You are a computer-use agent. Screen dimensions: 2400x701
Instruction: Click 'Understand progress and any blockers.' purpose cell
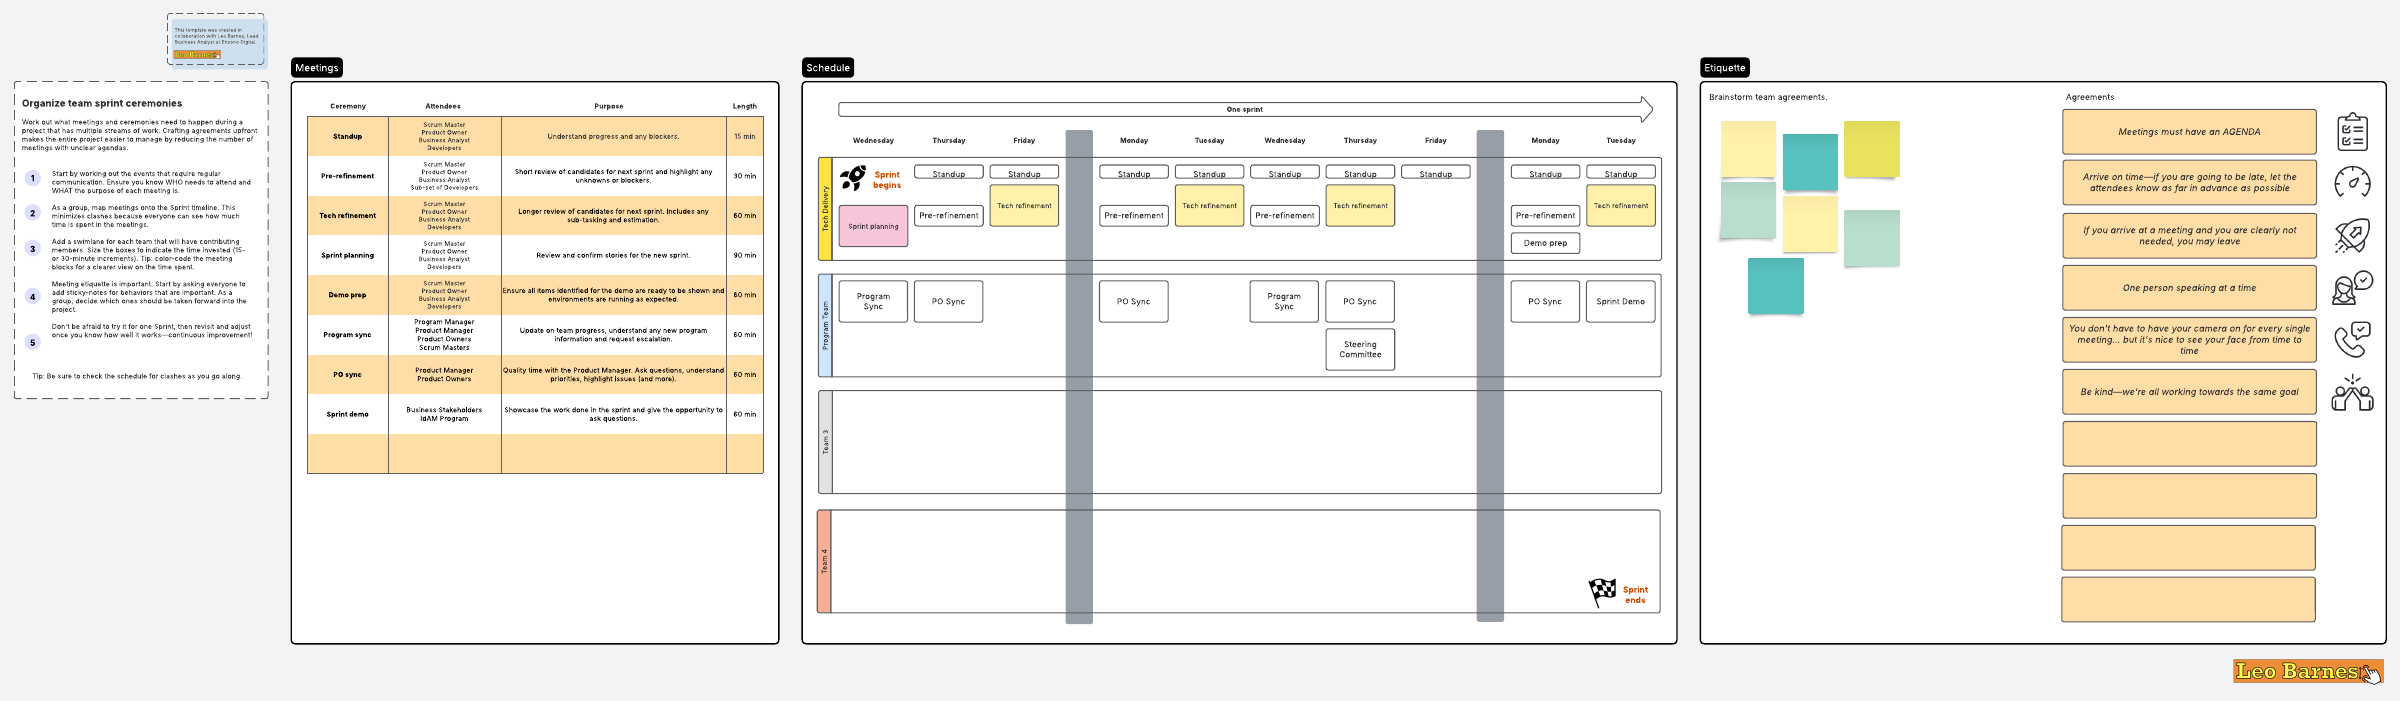[613, 136]
